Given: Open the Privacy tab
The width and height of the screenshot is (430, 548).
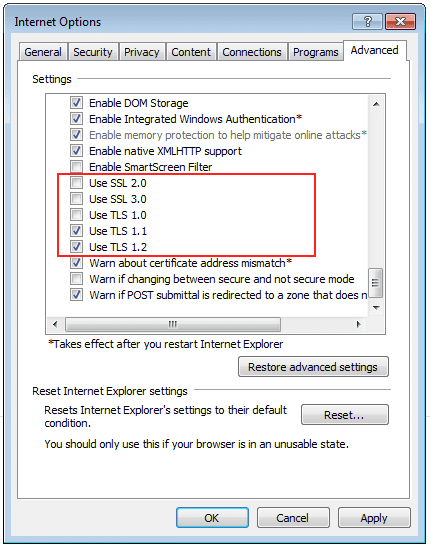Looking at the screenshot, I should pos(142,52).
